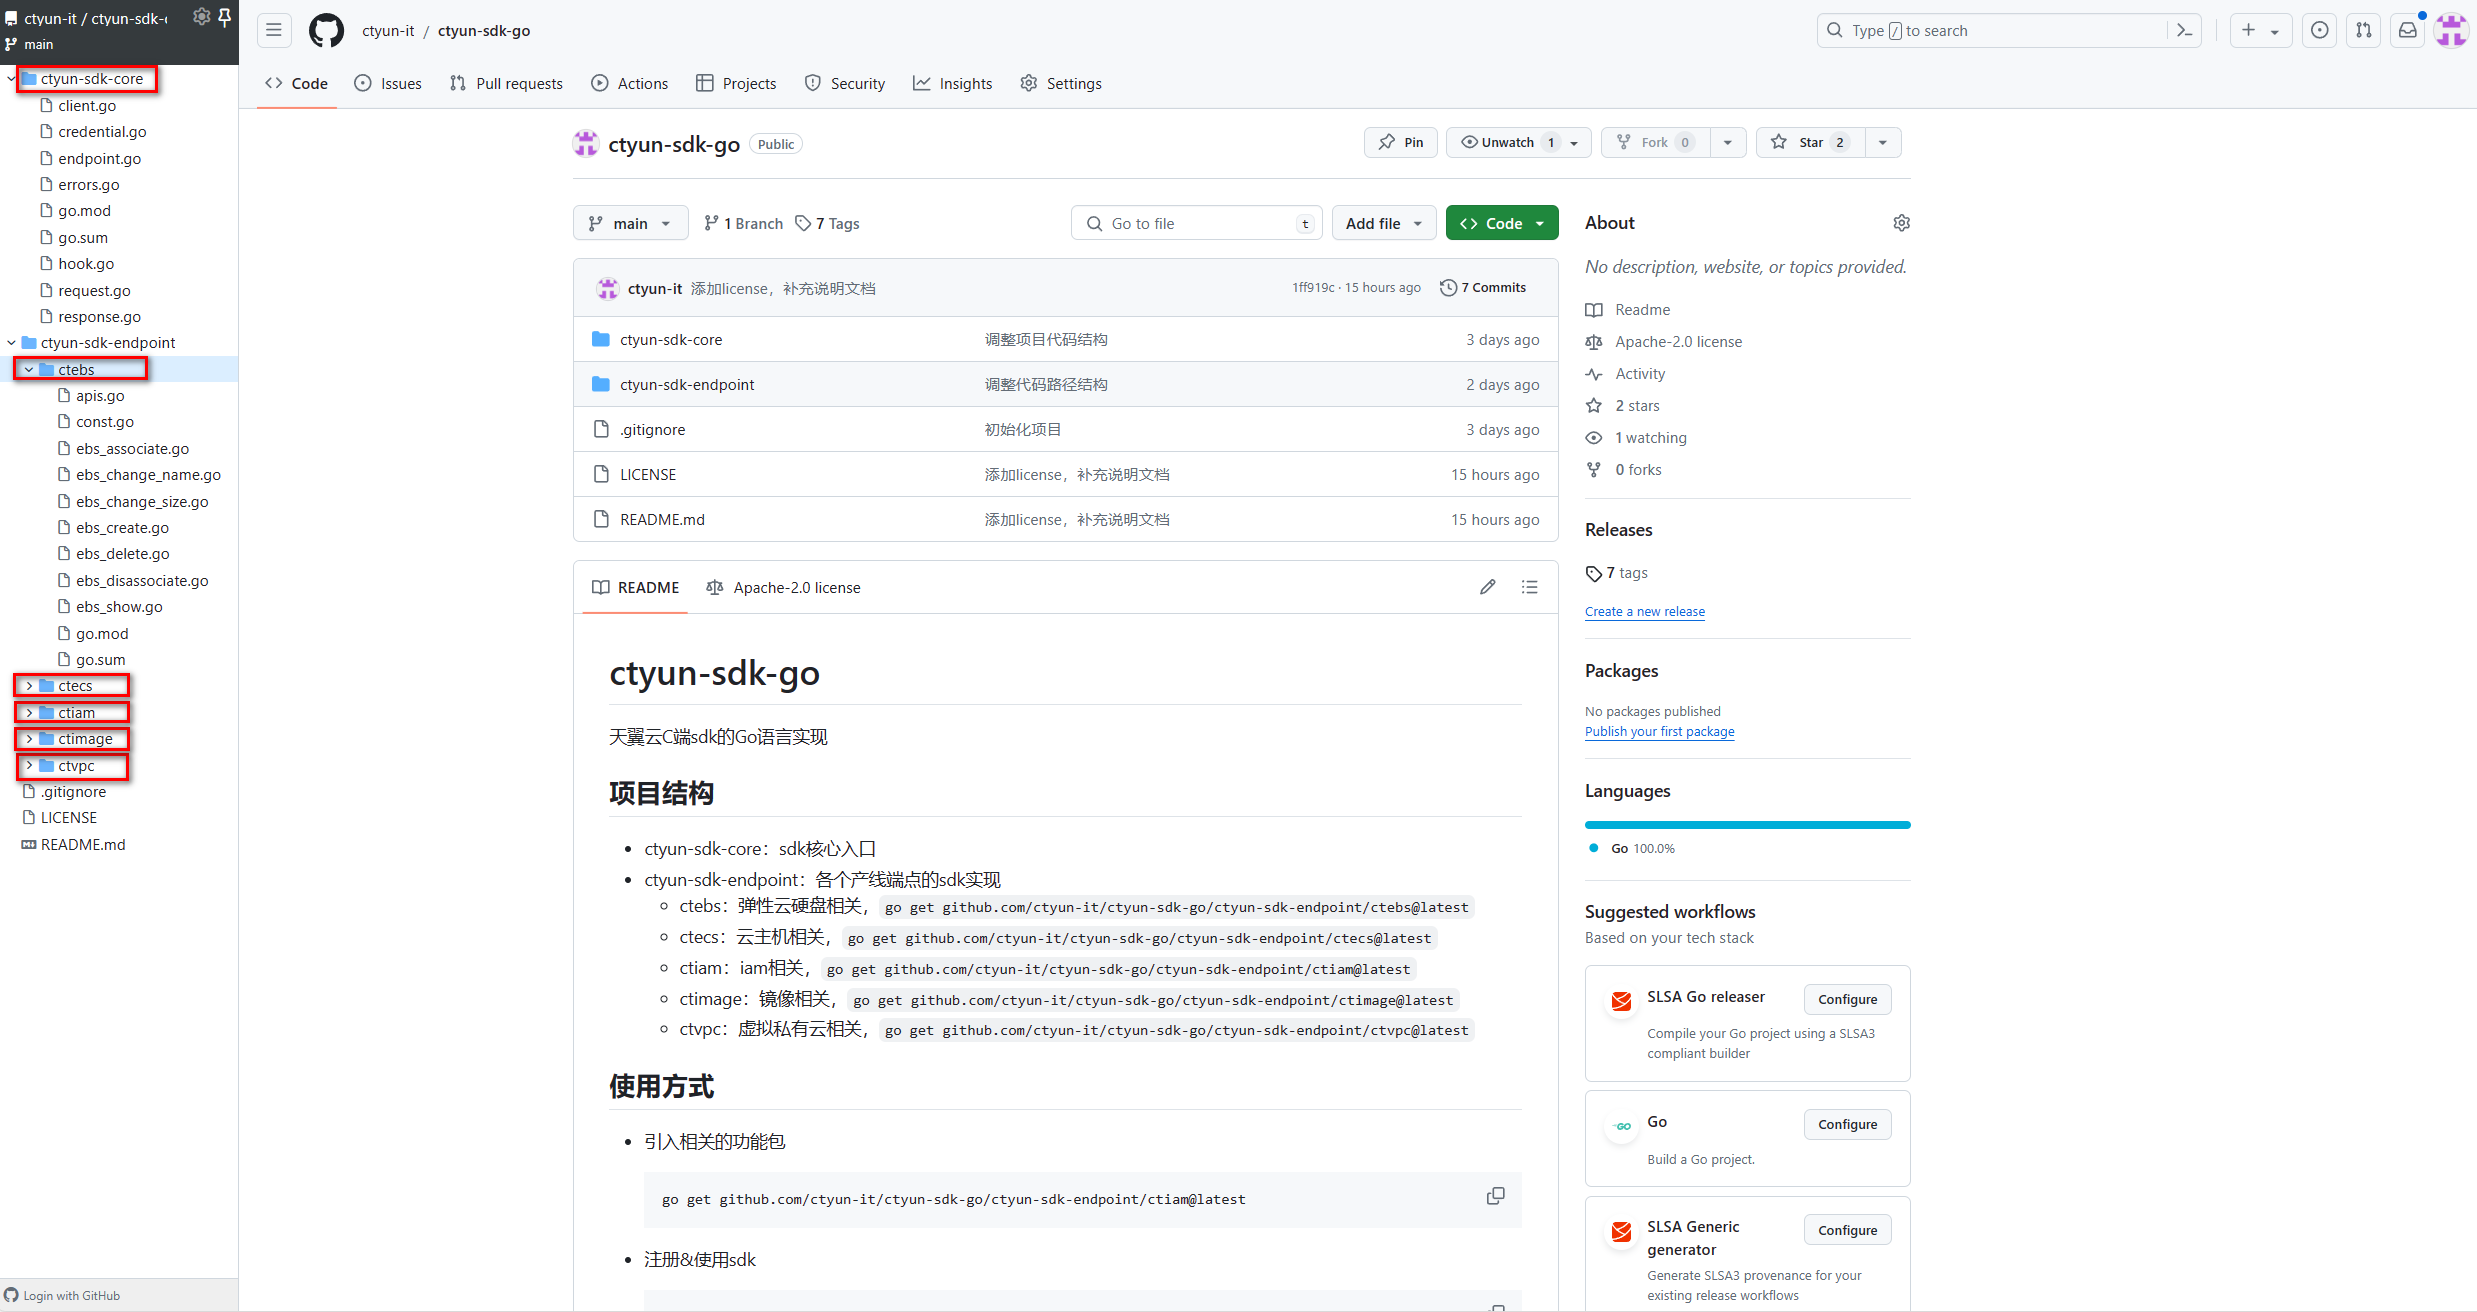Click ctyun-it avatar in commit row
This screenshot has height=1312, width=2477.
click(x=608, y=288)
